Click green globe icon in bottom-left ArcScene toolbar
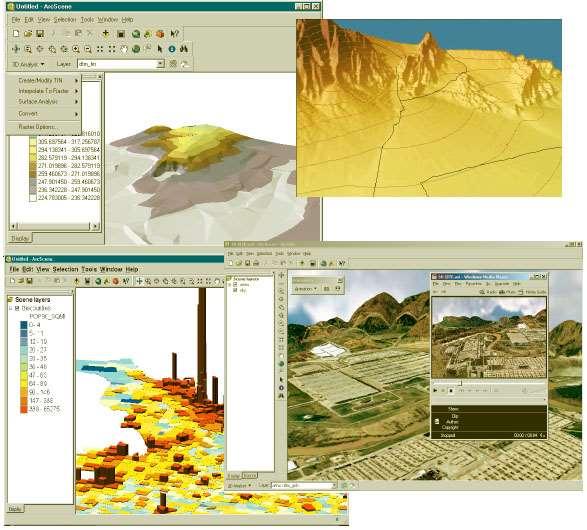The height and width of the screenshot is (530, 587). (x=98, y=281)
